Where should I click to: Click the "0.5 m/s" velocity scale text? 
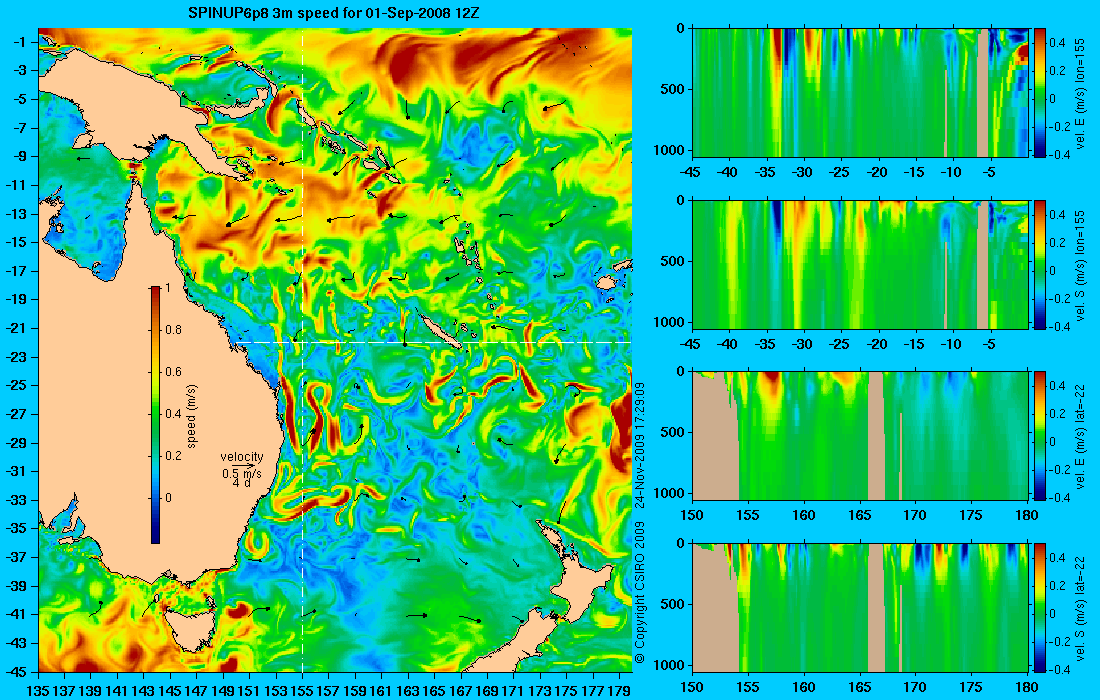[242, 474]
